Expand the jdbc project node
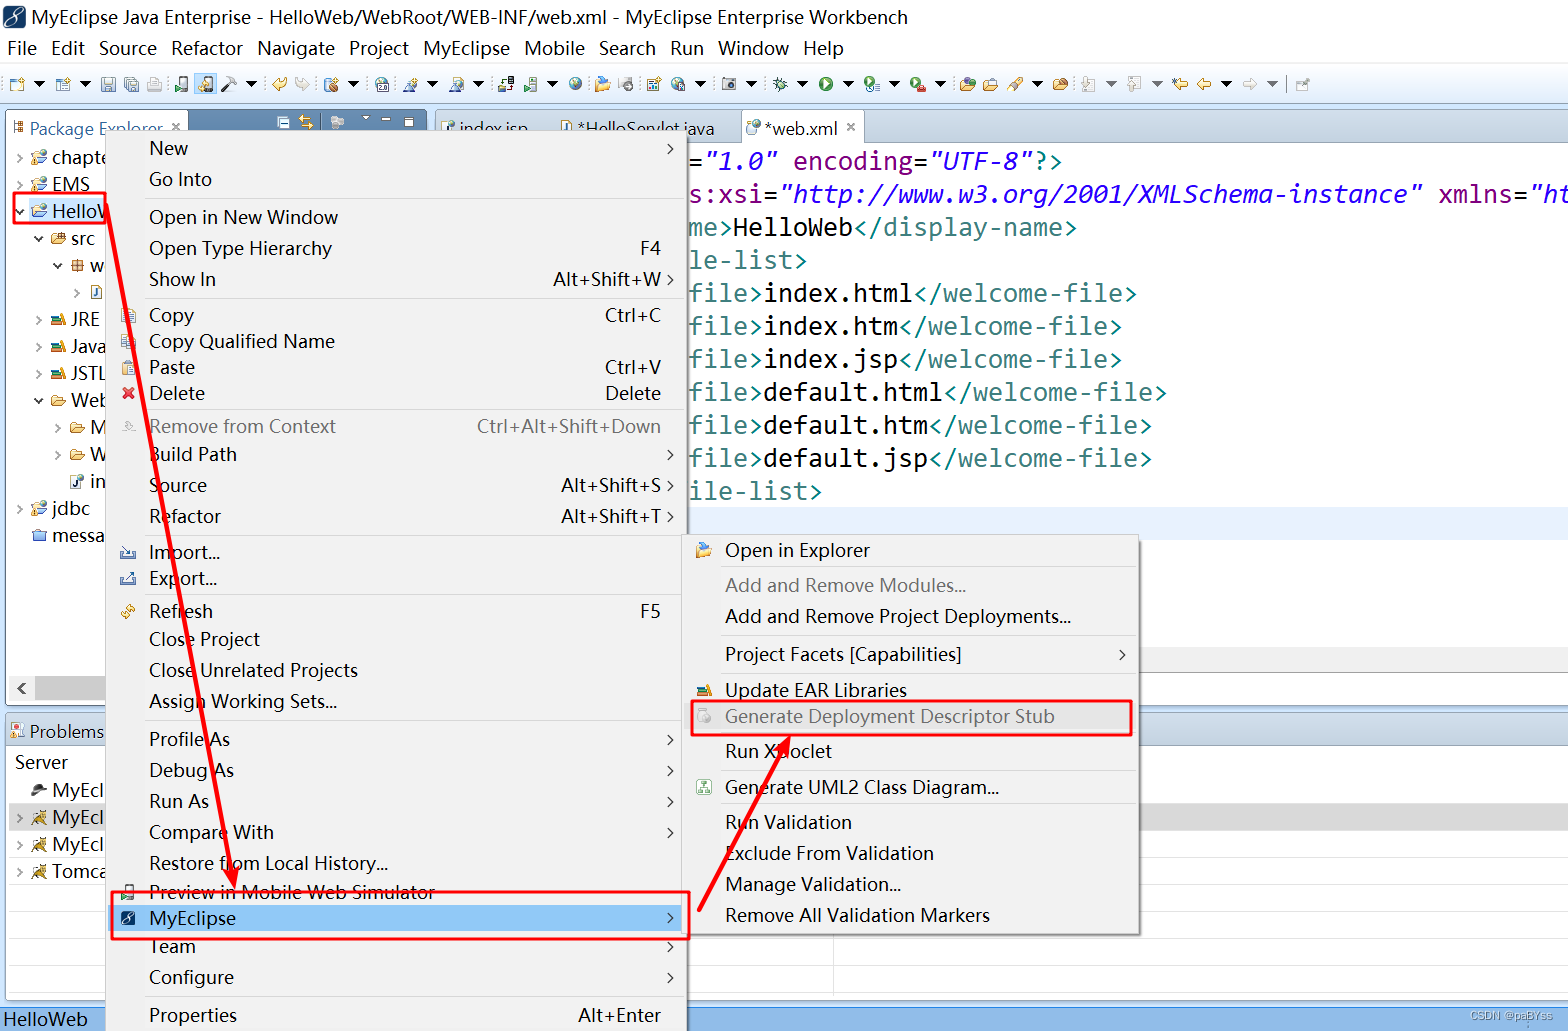1568x1031 pixels. (20, 509)
